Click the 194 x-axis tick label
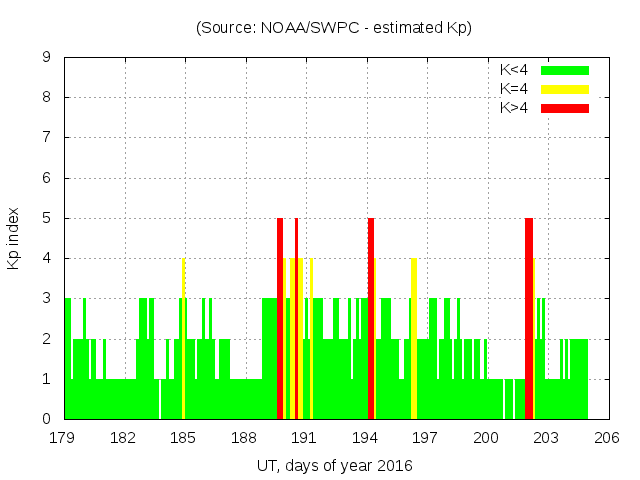This screenshot has width=640, height=480. click(x=365, y=438)
